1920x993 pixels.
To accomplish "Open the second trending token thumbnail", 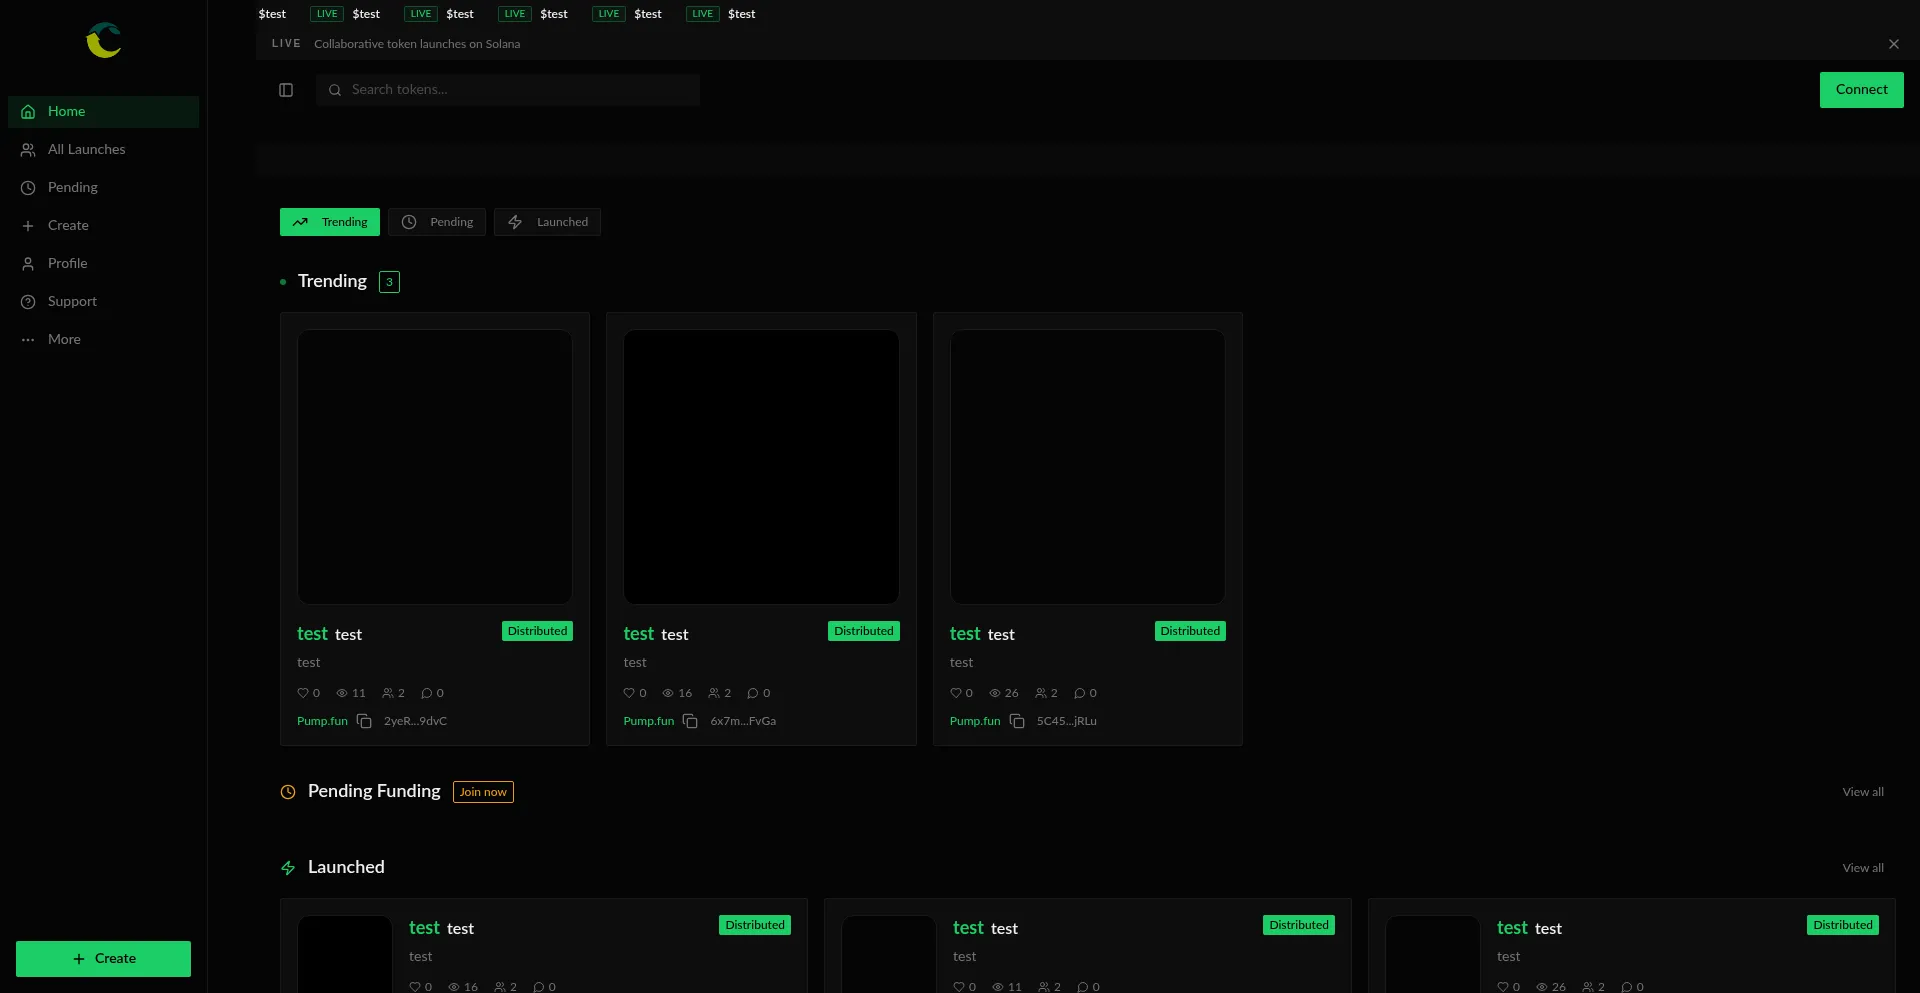I will click(x=761, y=467).
